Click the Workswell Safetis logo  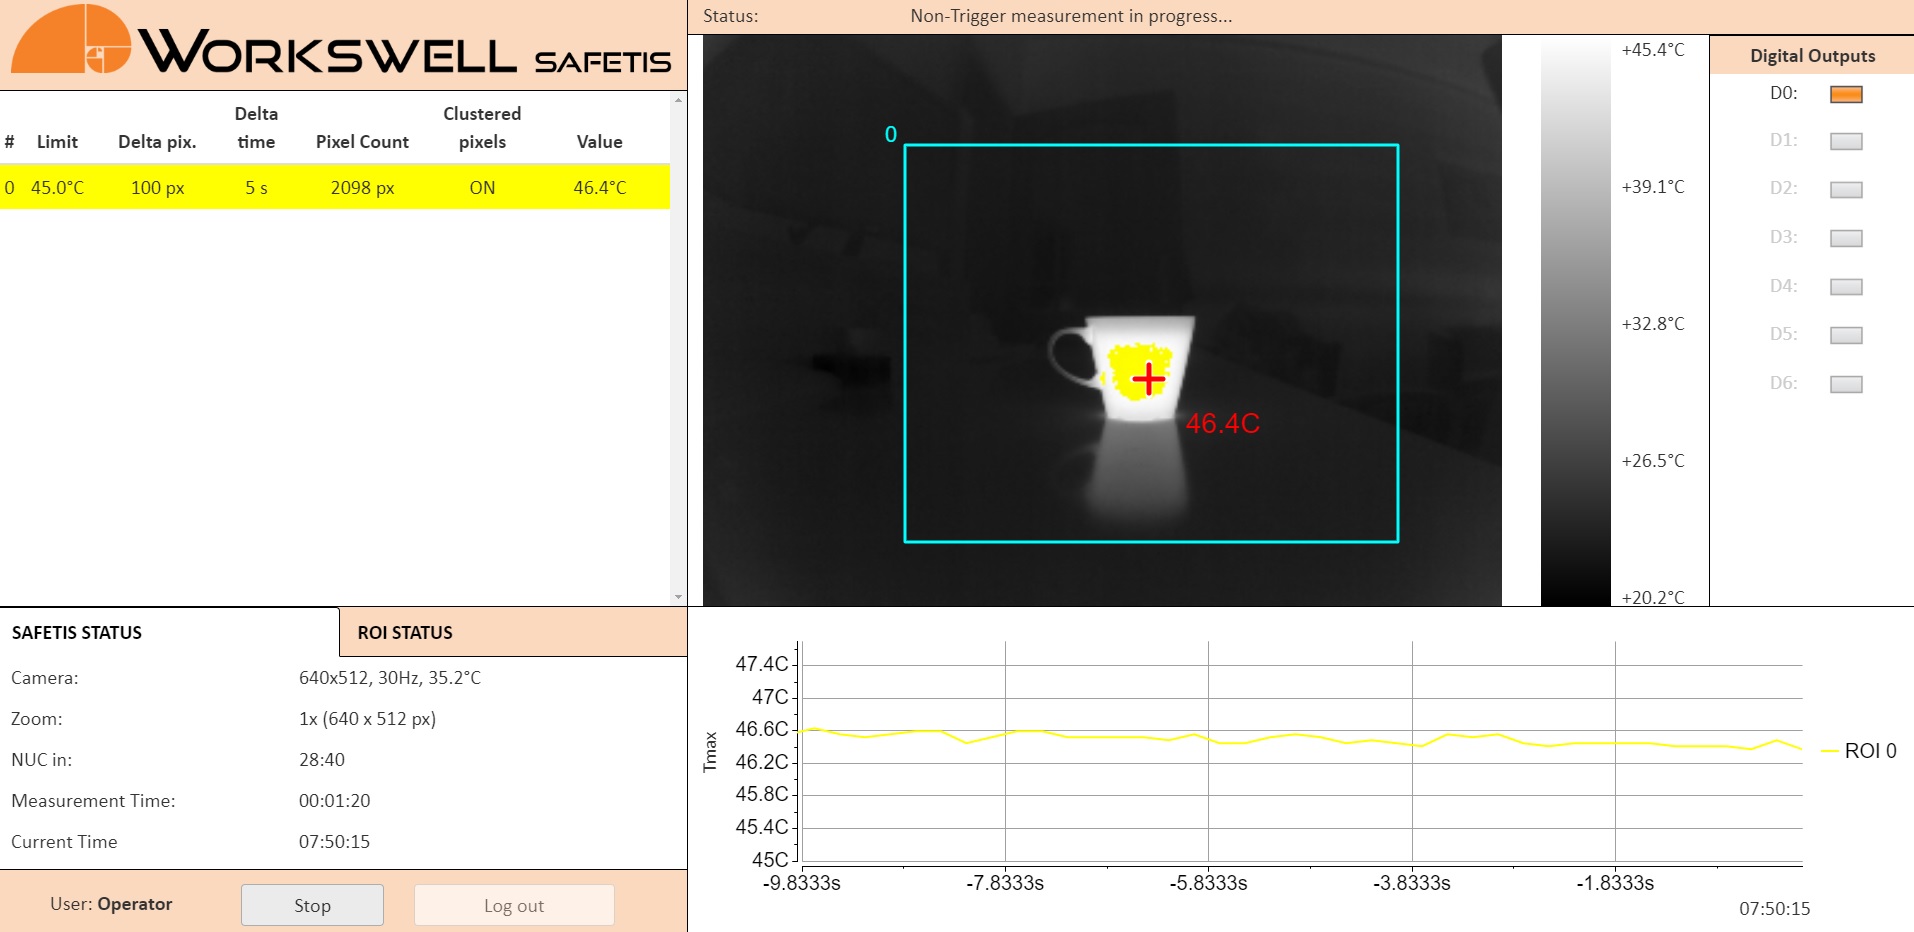point(341,41)
